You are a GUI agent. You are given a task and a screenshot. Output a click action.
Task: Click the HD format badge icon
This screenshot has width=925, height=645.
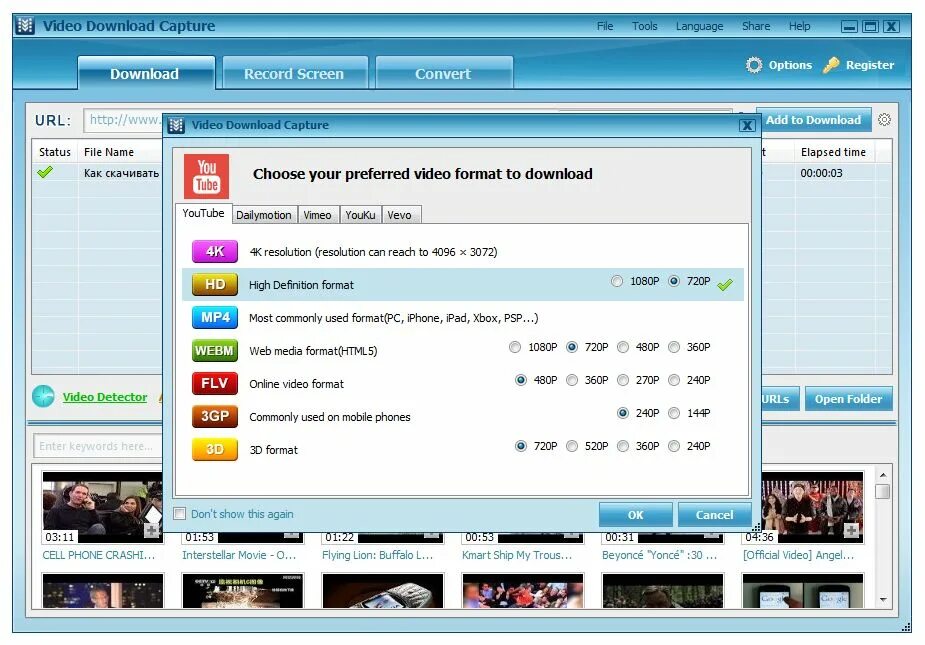[x=215, y=284]
